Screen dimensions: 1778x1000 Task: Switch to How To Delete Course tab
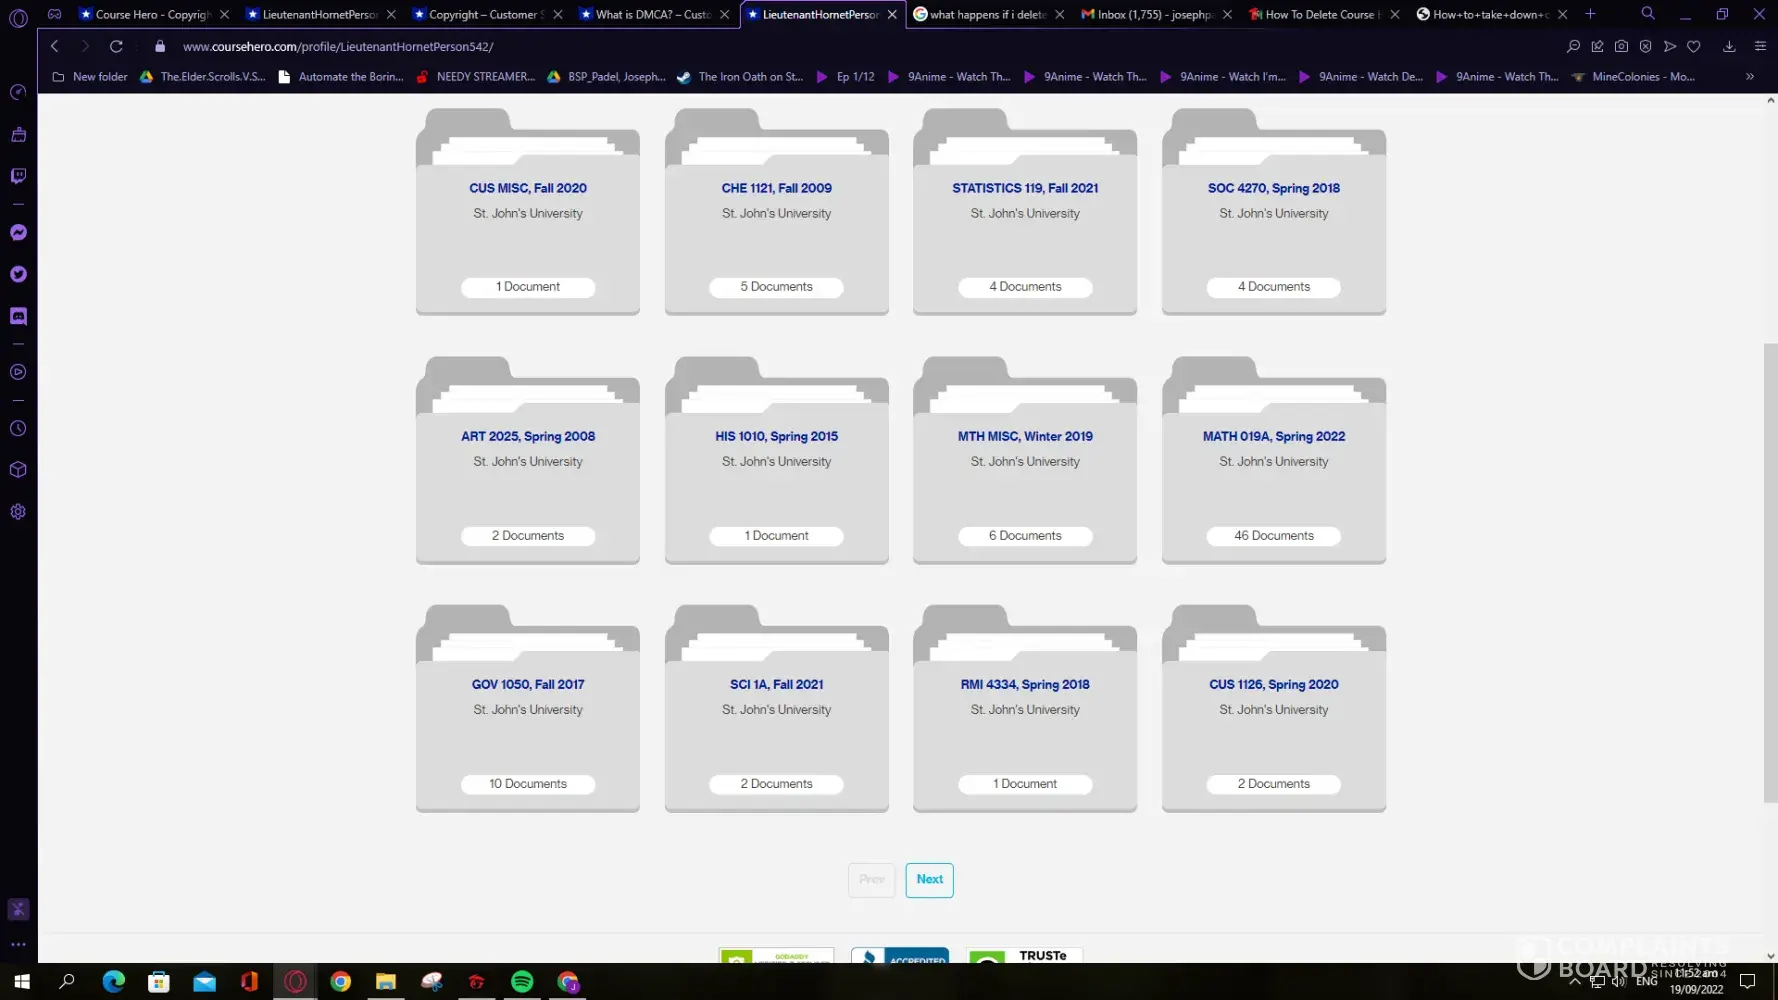coord(1322,14)
